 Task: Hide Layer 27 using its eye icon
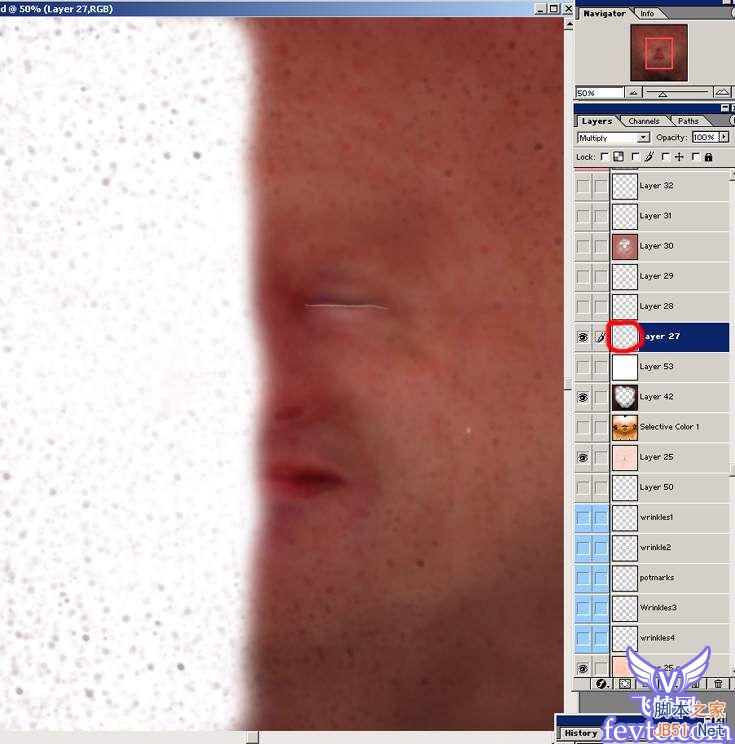point(583,337)
